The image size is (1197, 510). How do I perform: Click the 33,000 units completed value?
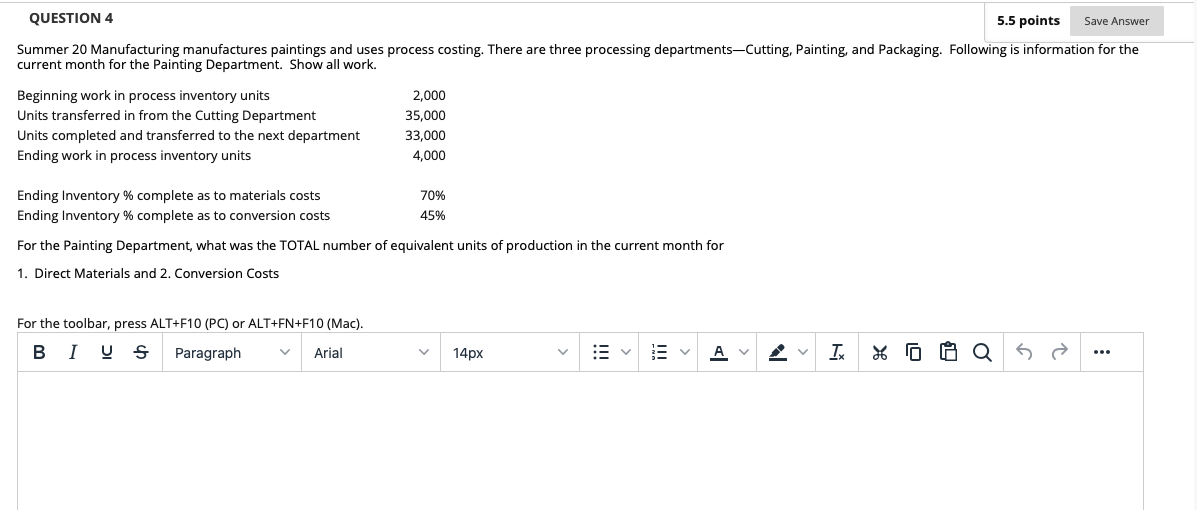click(425, 136)
